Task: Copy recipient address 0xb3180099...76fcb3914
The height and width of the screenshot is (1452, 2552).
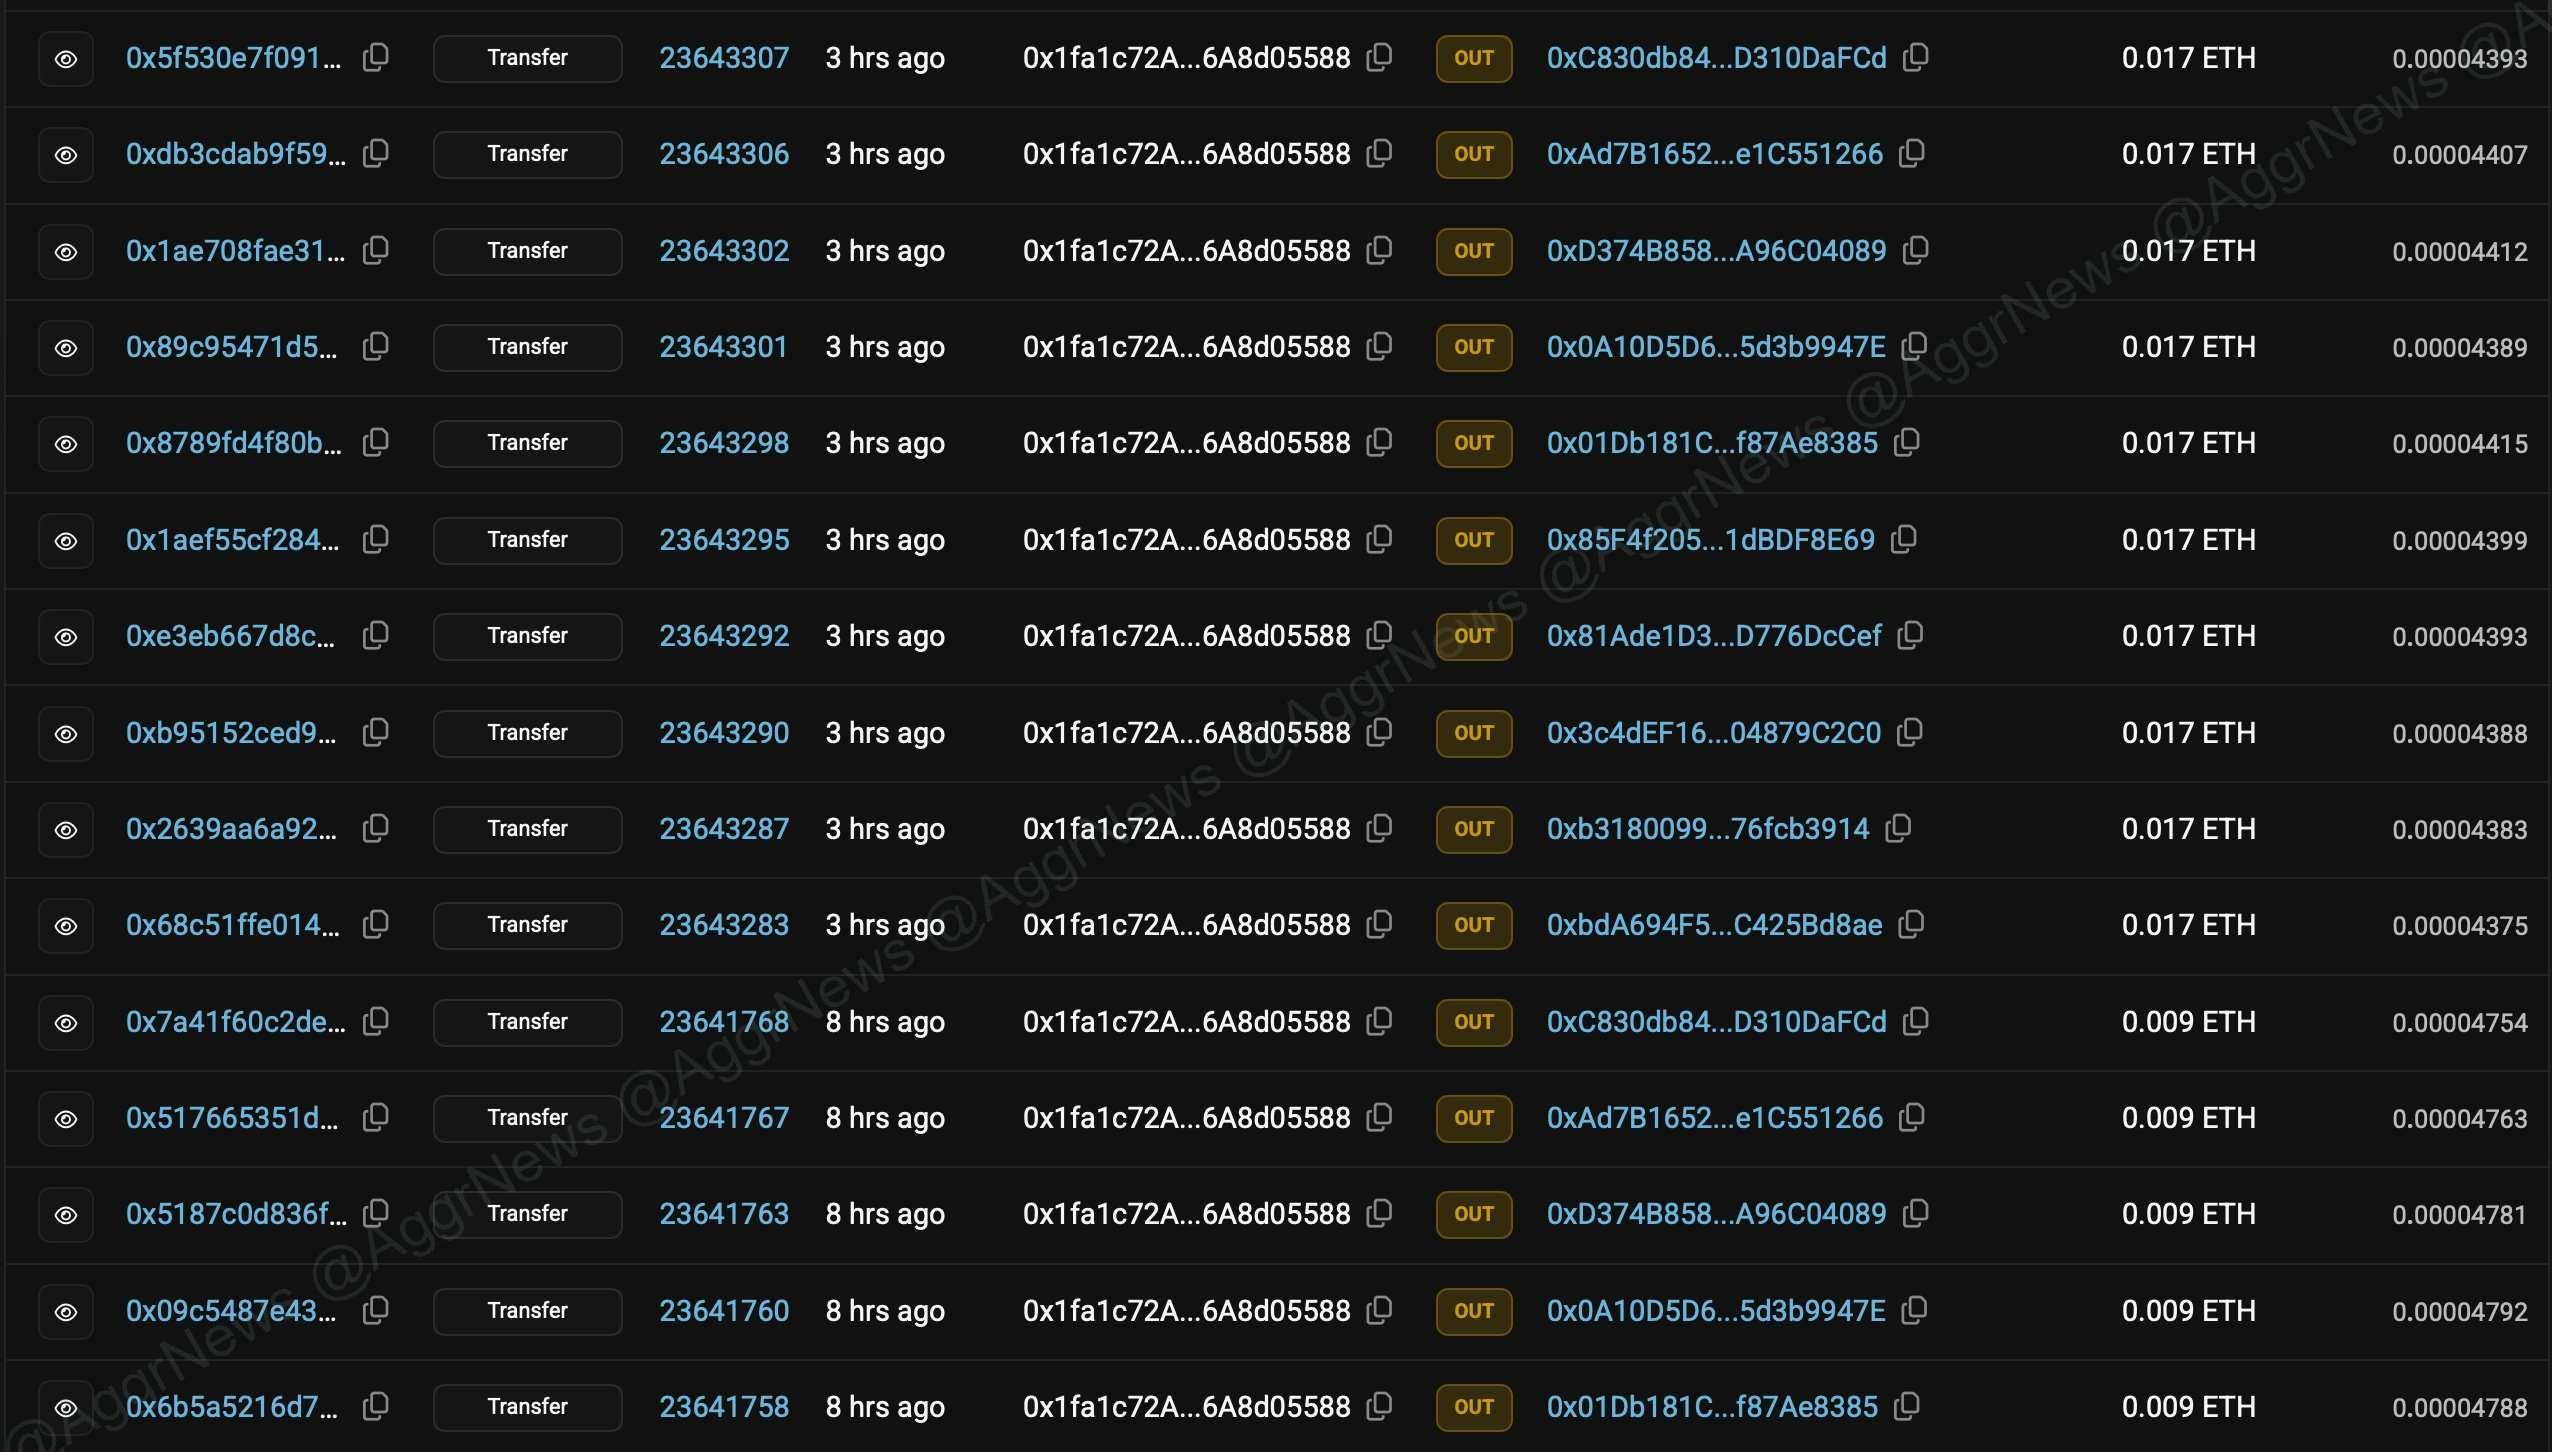Action: [x=1898, y=829]
